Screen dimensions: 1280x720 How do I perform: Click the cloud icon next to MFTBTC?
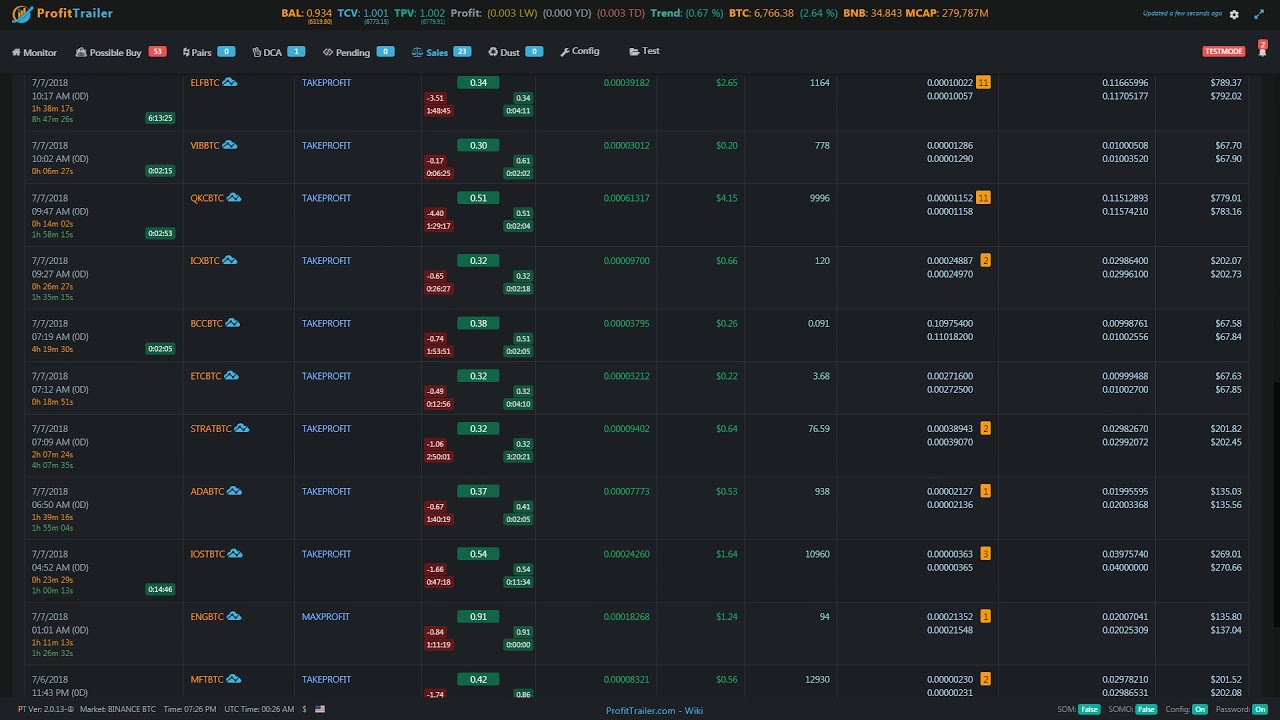[x=233, y=679]
